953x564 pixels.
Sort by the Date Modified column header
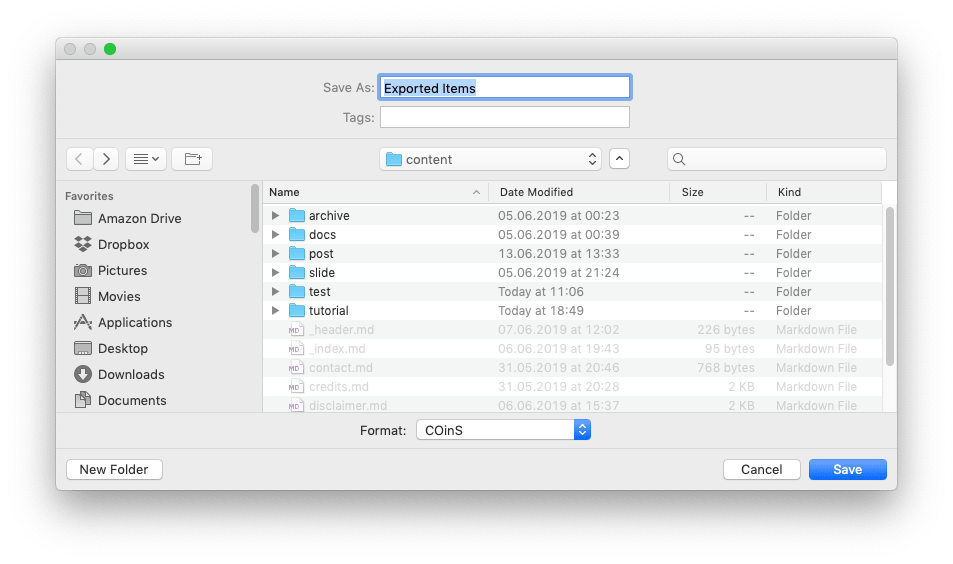point(579,192)
